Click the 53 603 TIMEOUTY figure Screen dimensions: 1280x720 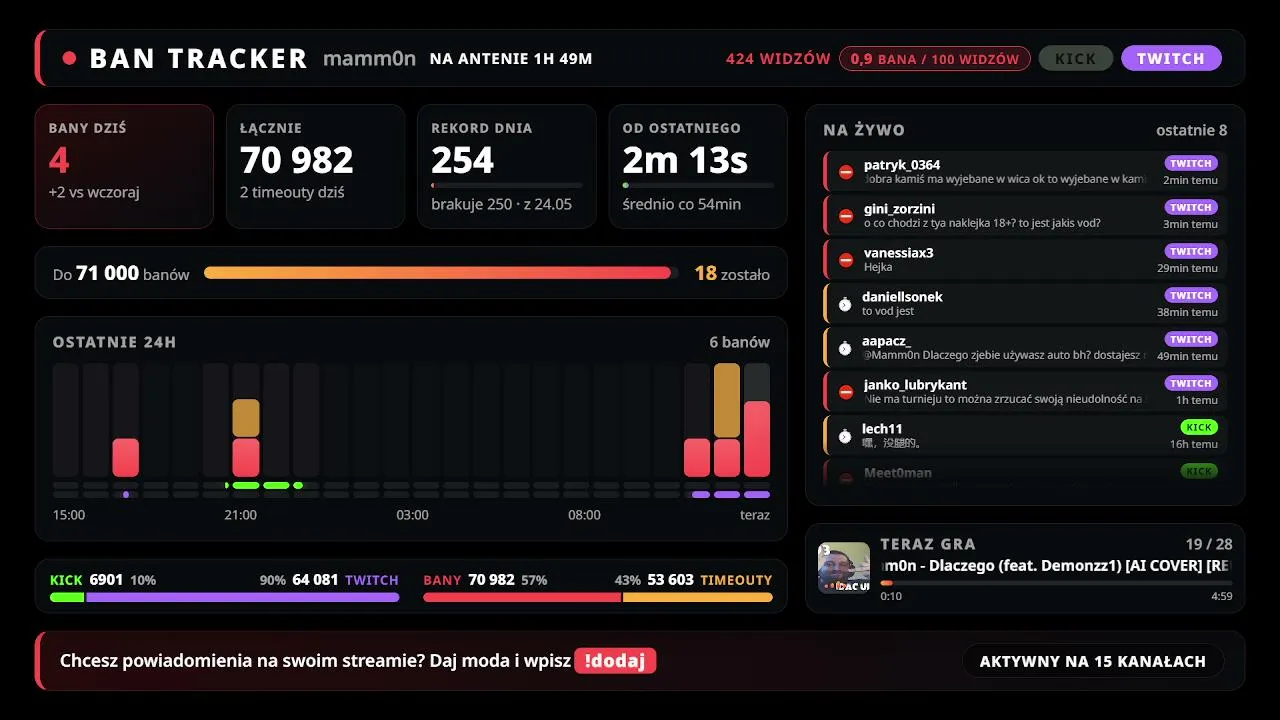point(710,580)
